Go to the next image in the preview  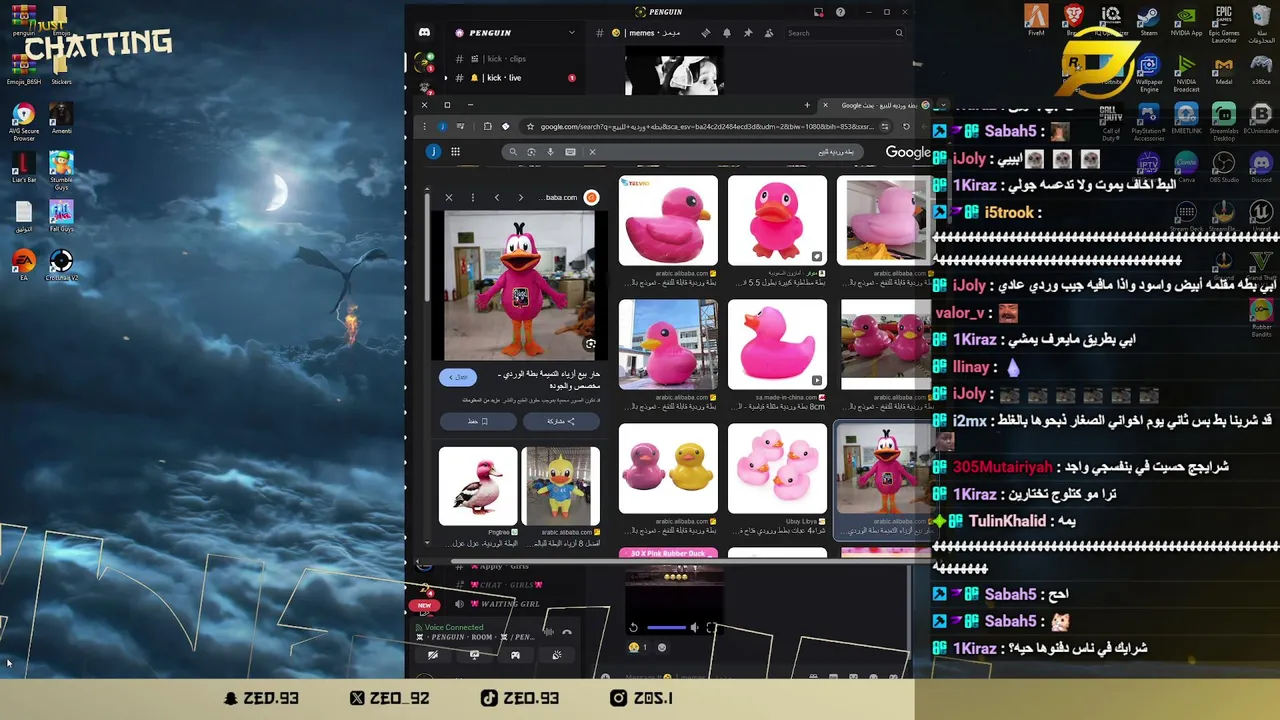(520, 198)
